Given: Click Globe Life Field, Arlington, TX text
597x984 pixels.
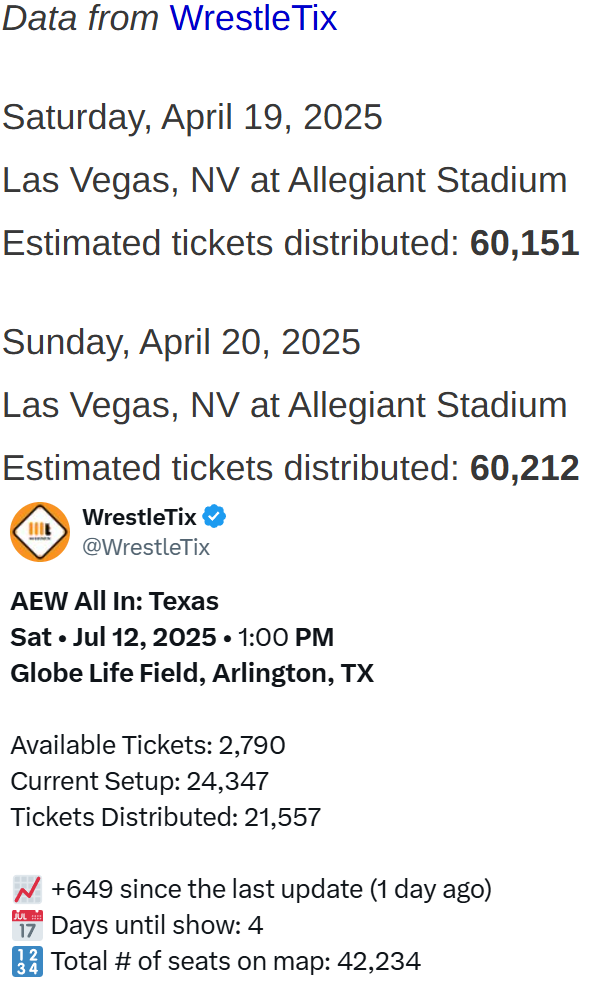Looking at the screenshot, I should (192, 673).
